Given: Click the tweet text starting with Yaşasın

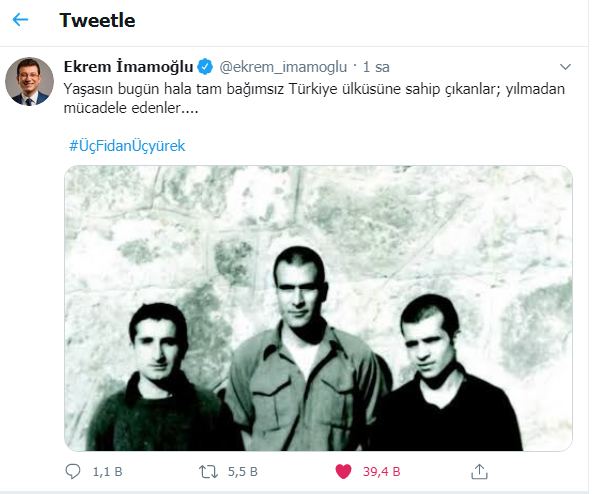Looking at the screenshot, I should click(314, 98).
